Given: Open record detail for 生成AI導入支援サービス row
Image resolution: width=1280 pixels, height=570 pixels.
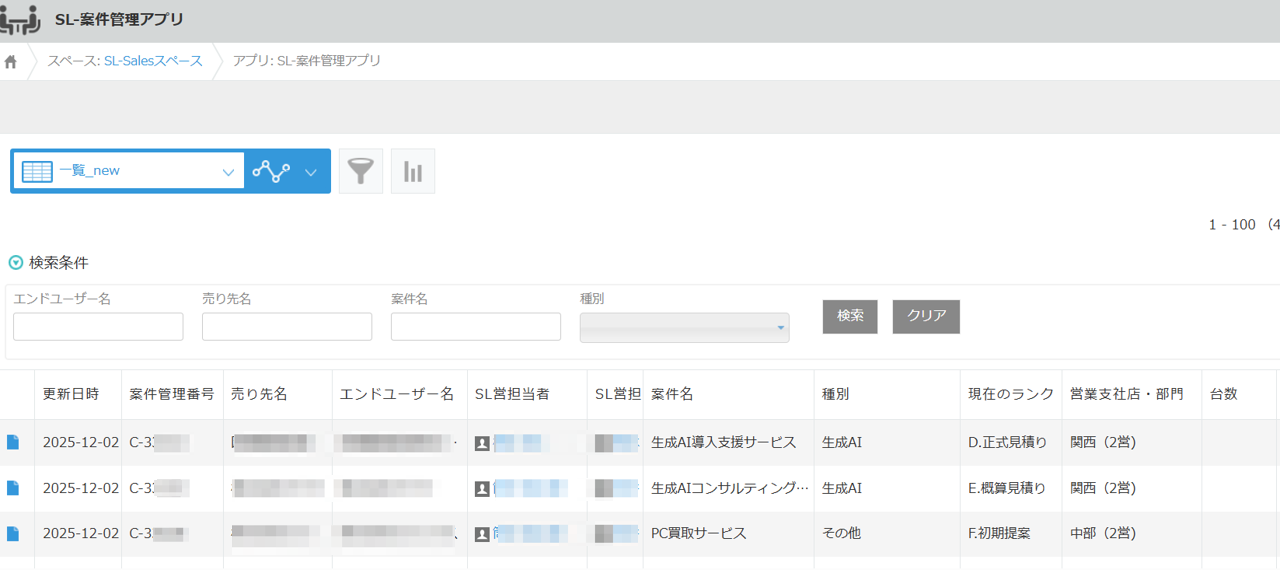Looking at the screenshot, I should (13, 442).
